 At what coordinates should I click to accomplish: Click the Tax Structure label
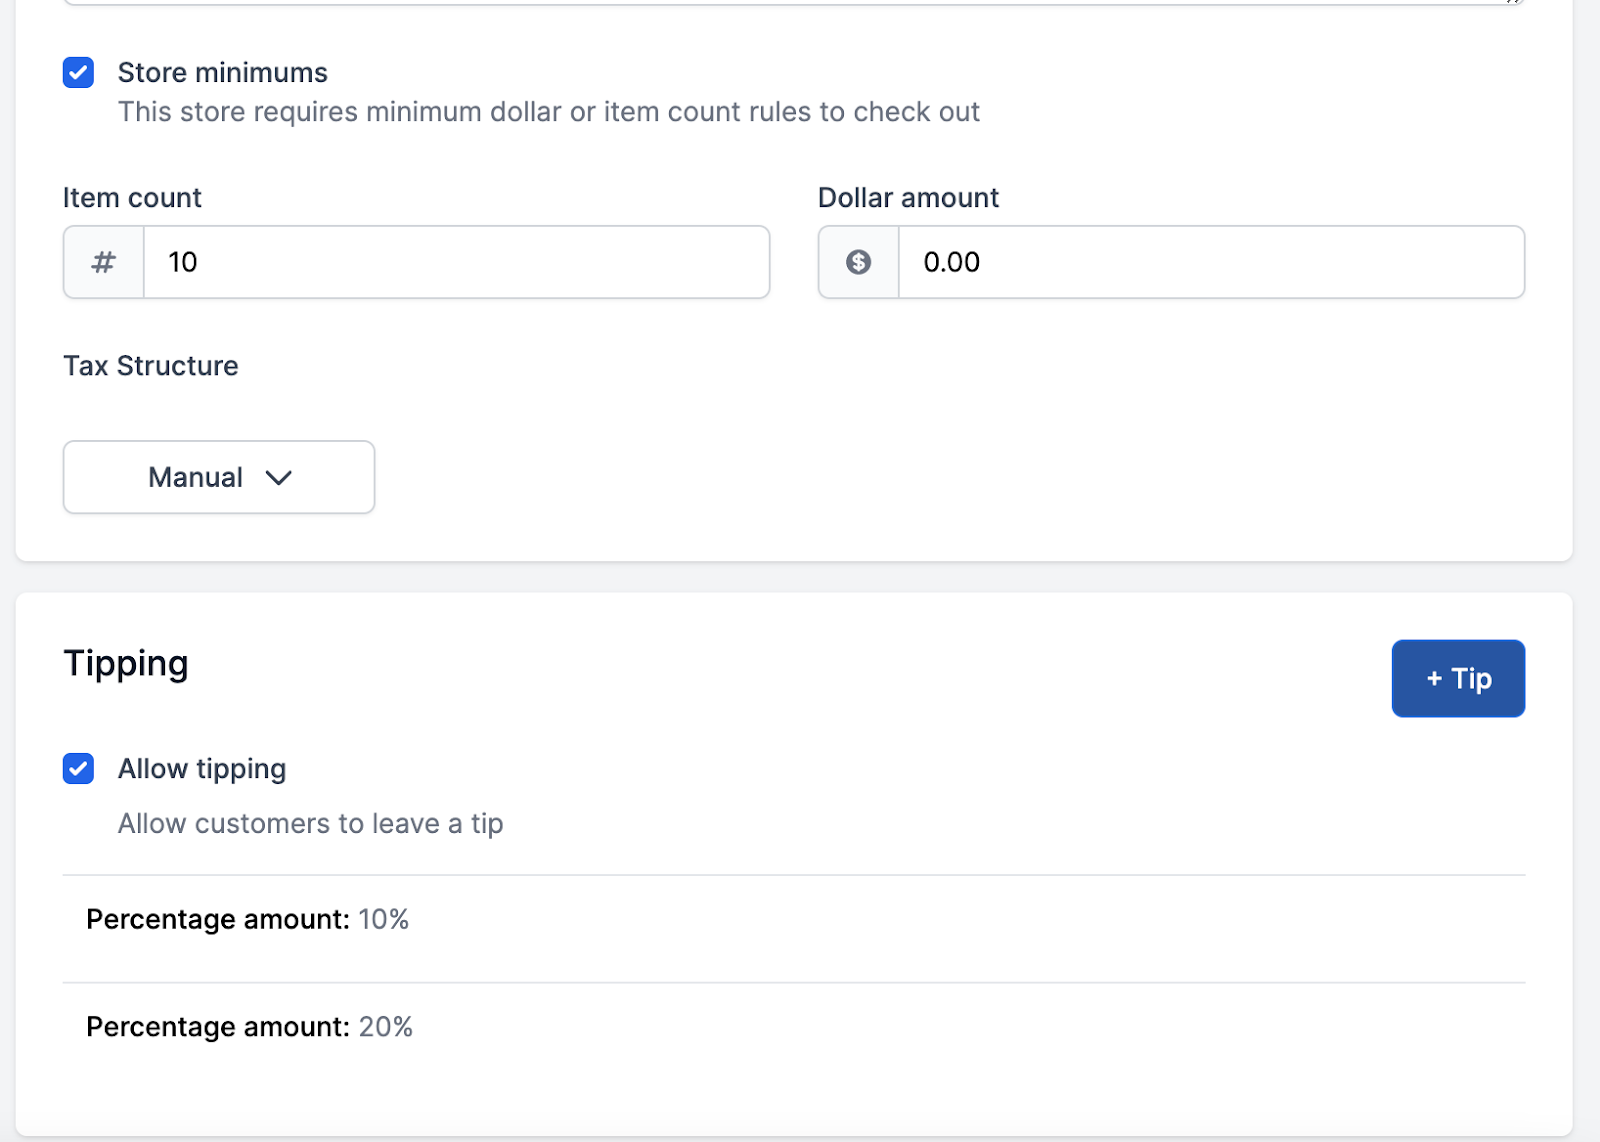point(151,366)
